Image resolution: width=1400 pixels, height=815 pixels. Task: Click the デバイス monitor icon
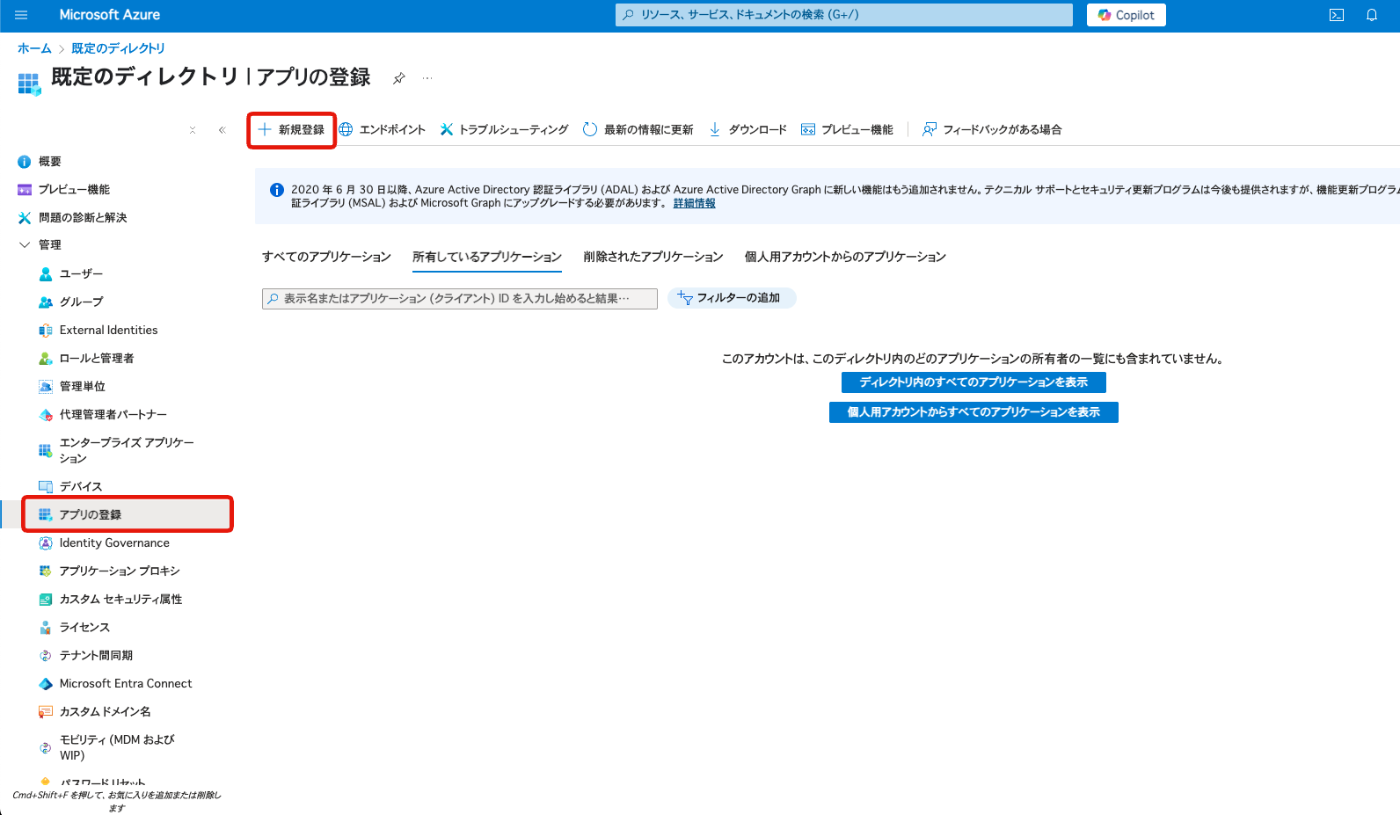[45, 486]
